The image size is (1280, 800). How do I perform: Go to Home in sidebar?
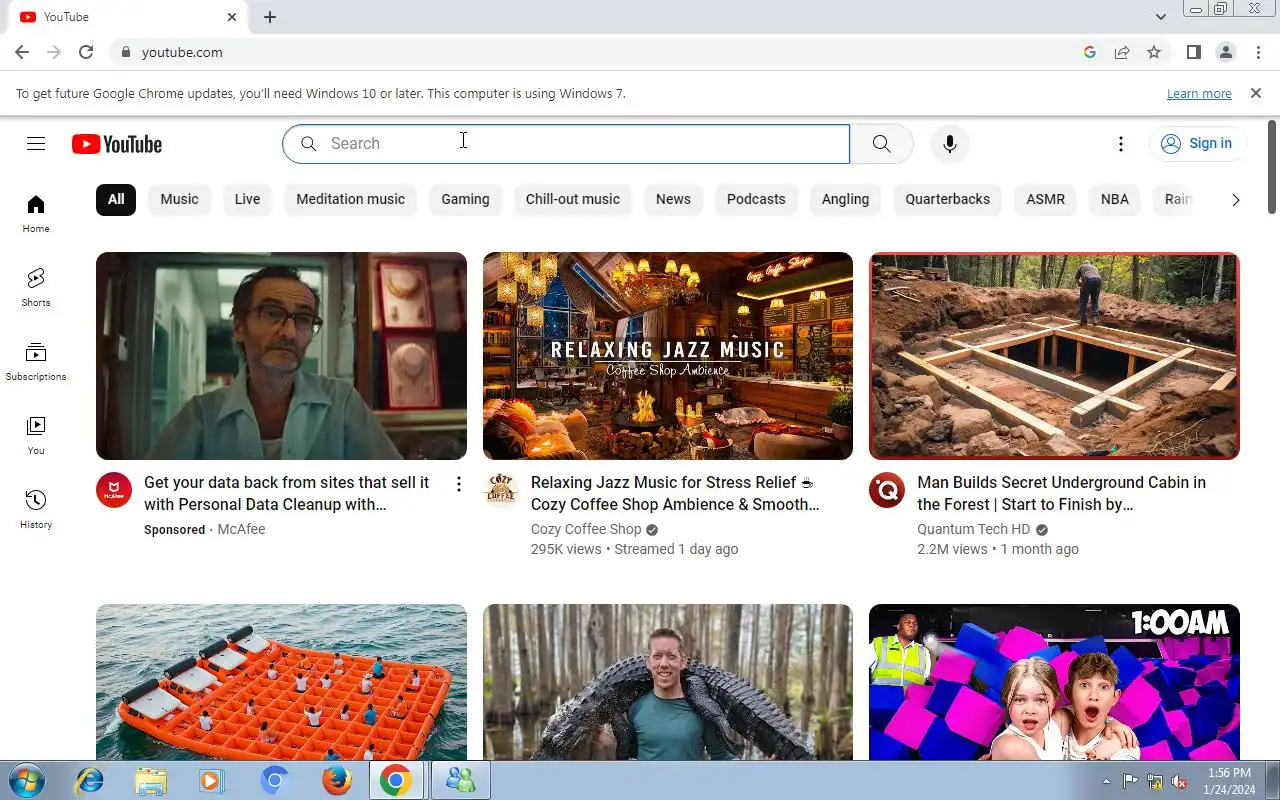[36, 213]
